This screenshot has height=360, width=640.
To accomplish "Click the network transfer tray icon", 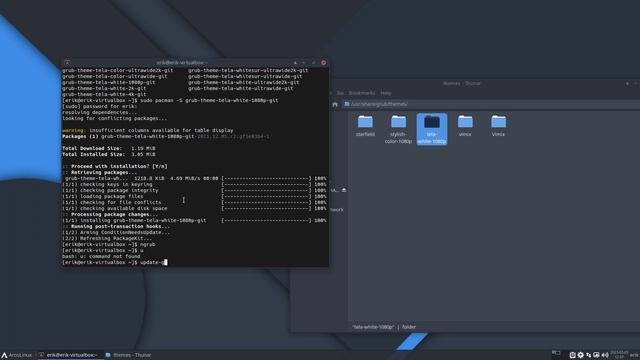I will tap(589, 355).
